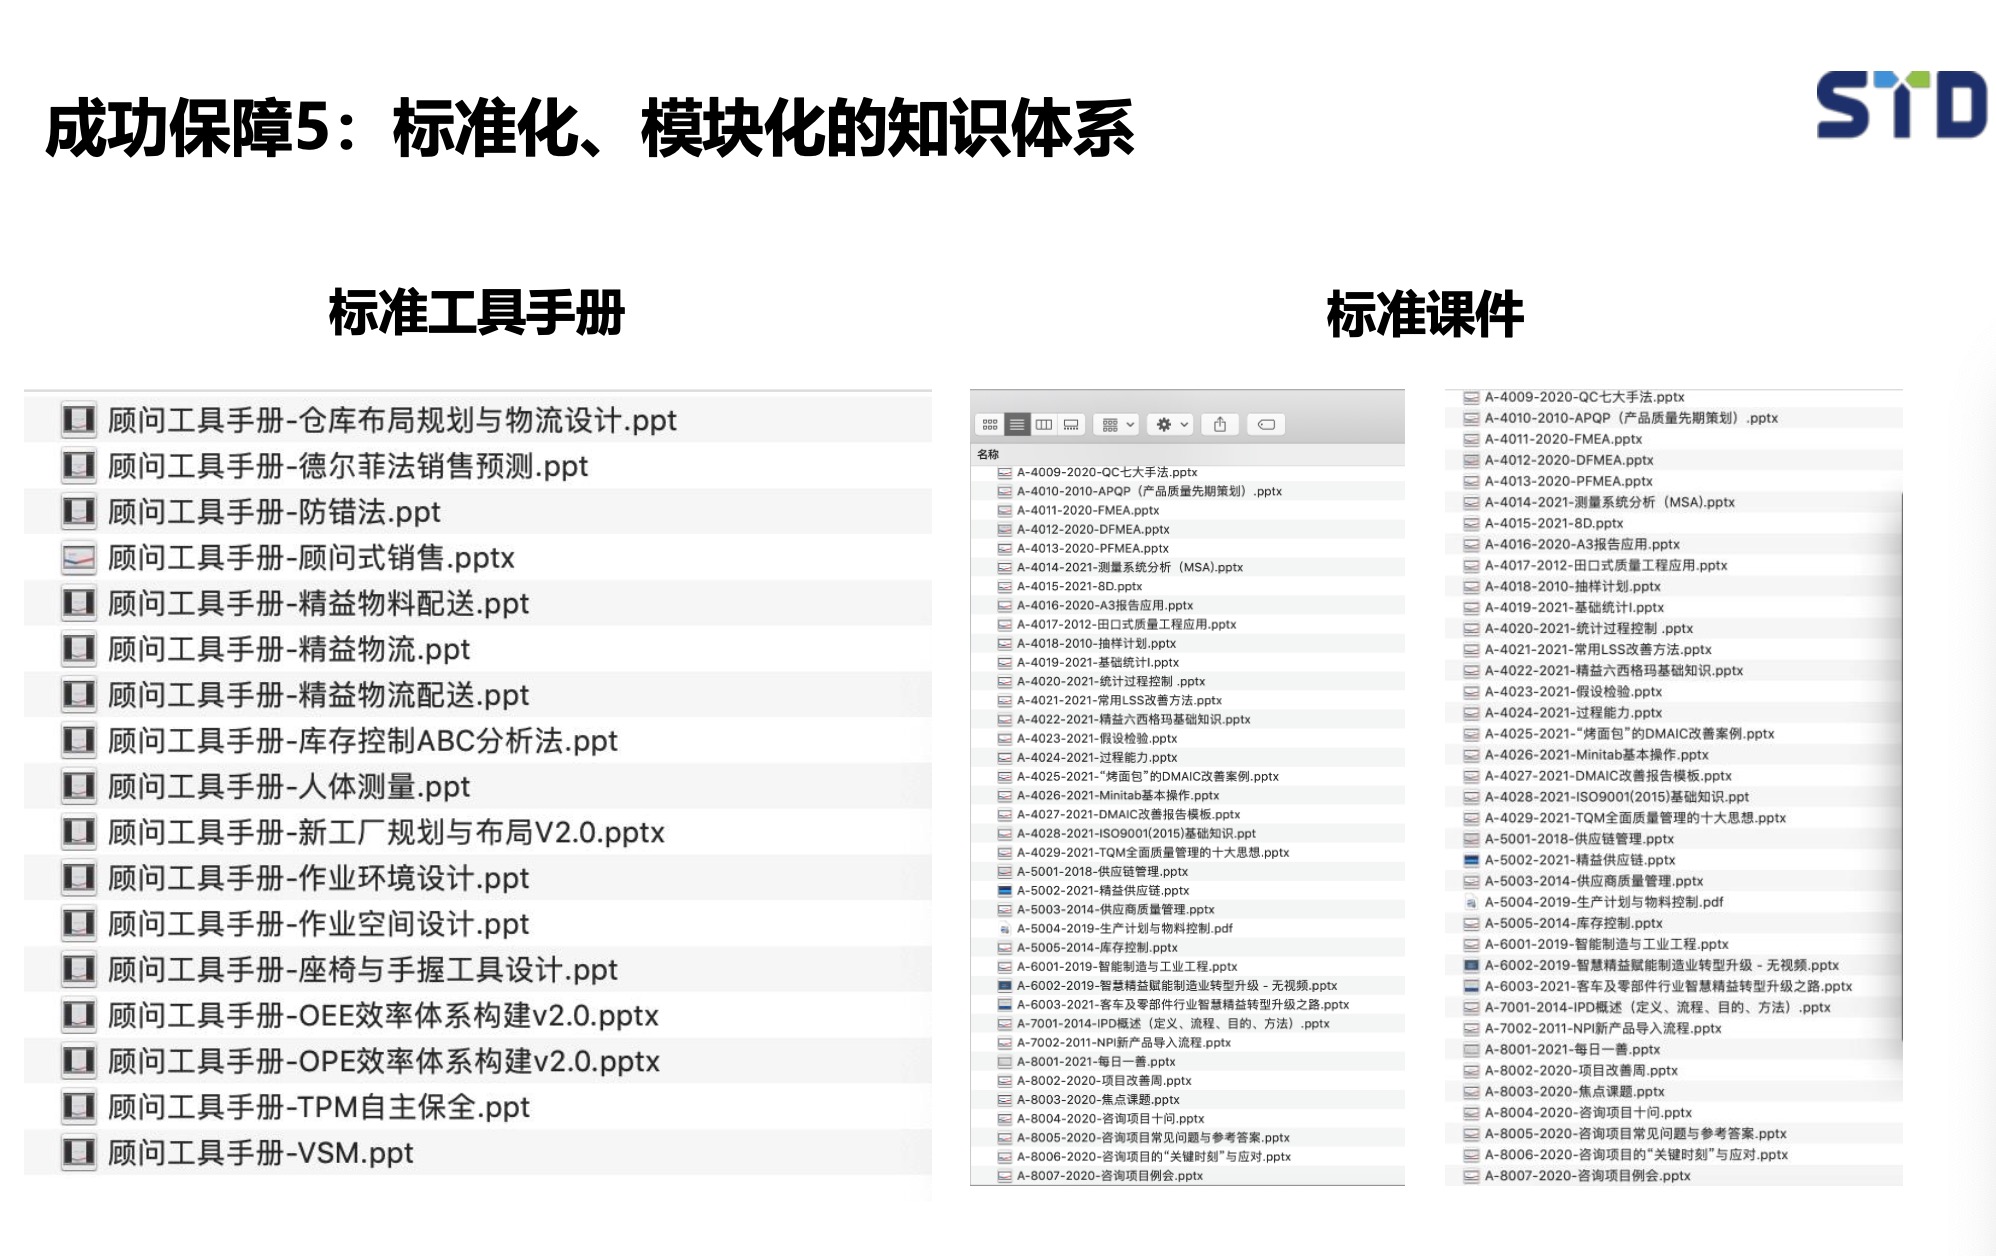Switch Finder to gallery view
The height and width of the screenshot is (1256, 1996).
click(x=1071, y=425)
